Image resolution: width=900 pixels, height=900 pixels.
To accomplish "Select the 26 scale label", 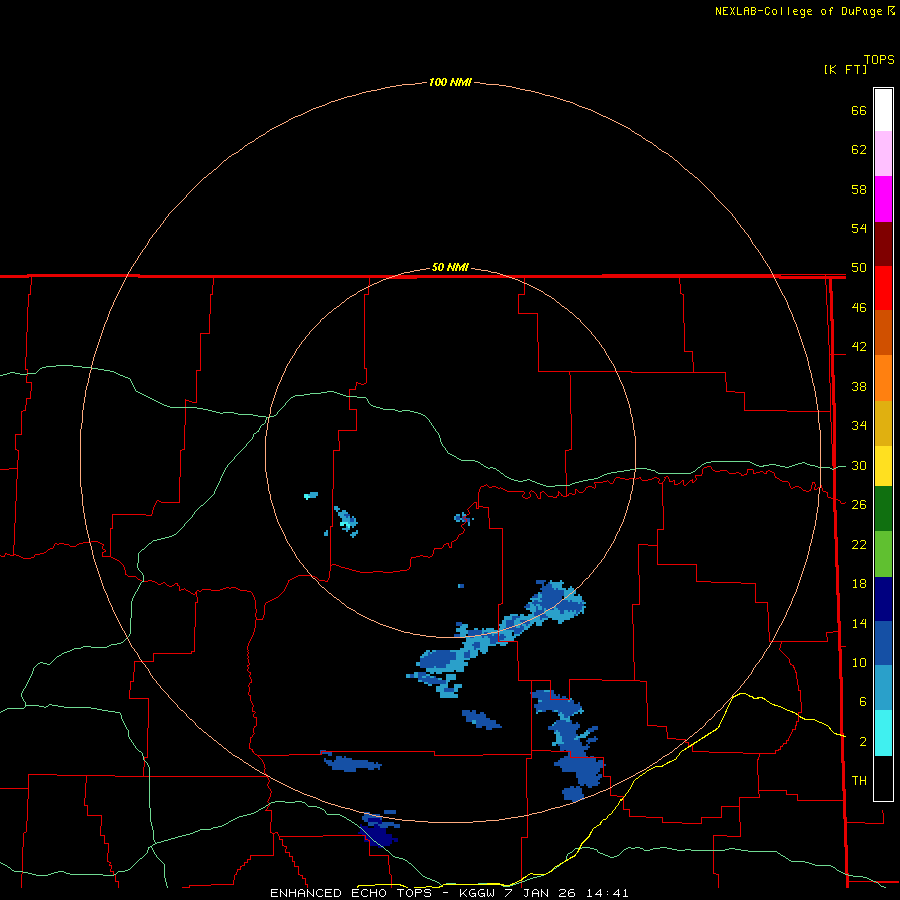I will 859,505.
